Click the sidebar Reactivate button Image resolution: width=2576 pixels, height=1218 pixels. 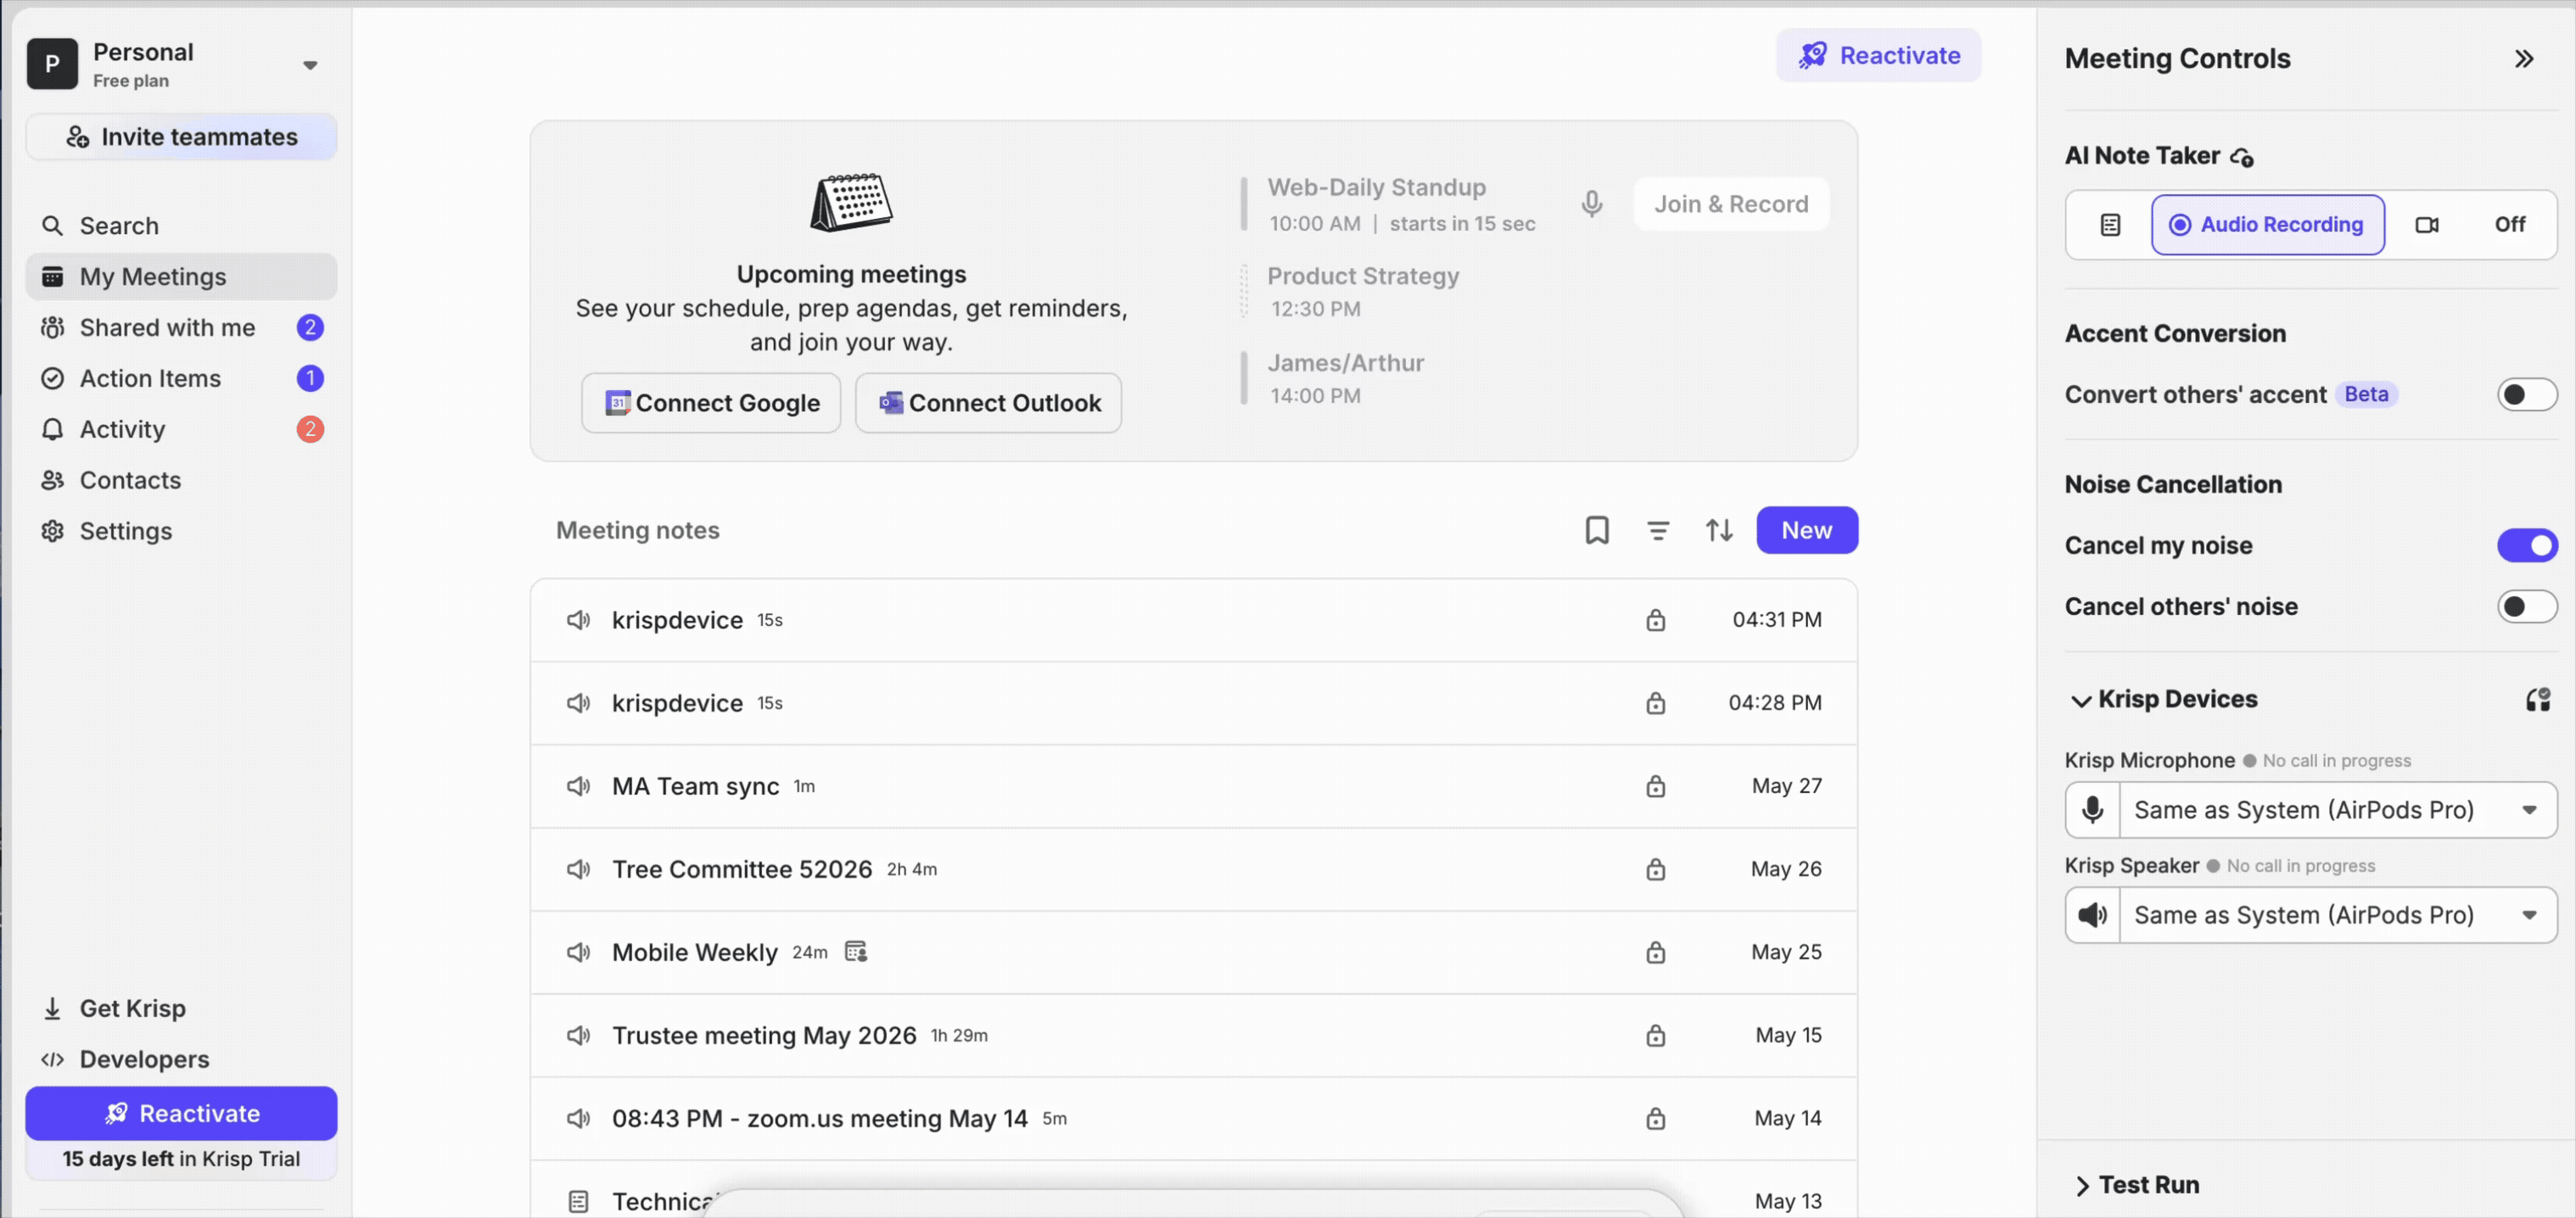click(181, 1114)
